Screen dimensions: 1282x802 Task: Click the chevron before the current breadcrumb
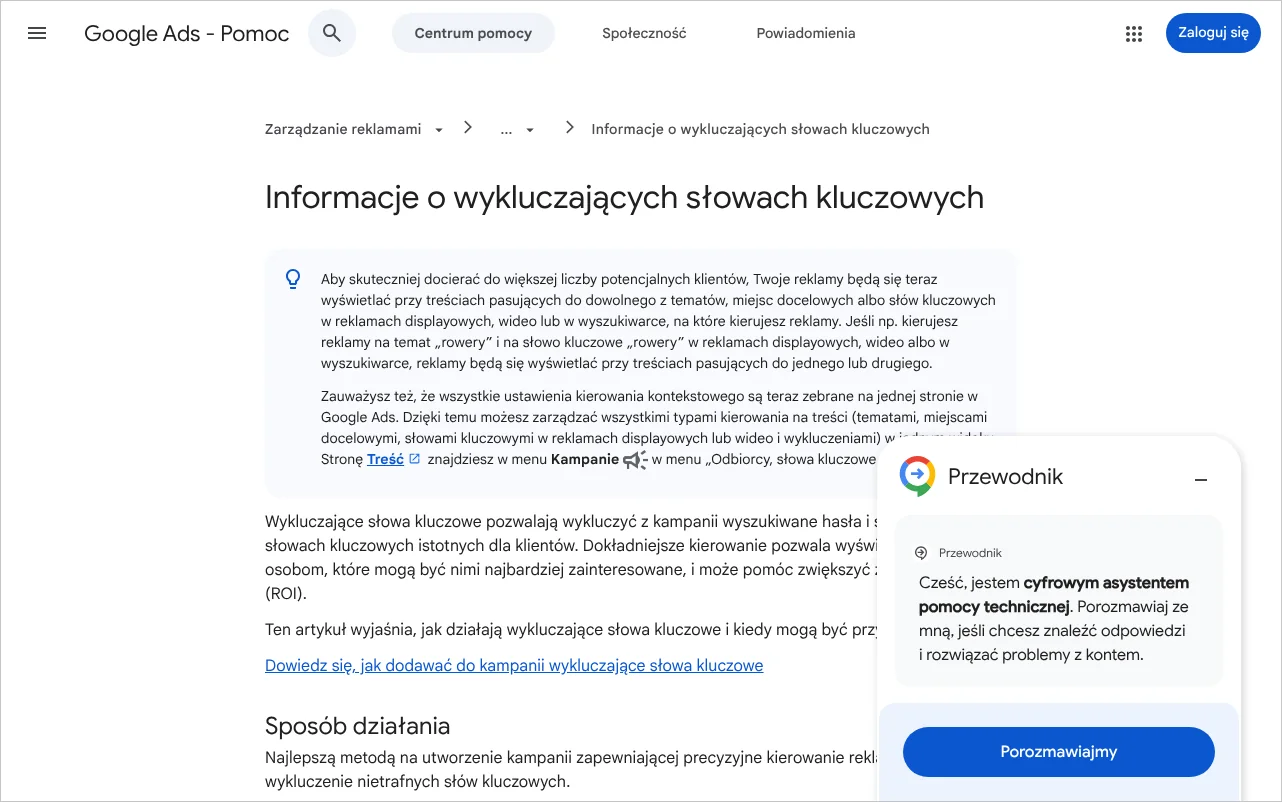tap(570, 127)
